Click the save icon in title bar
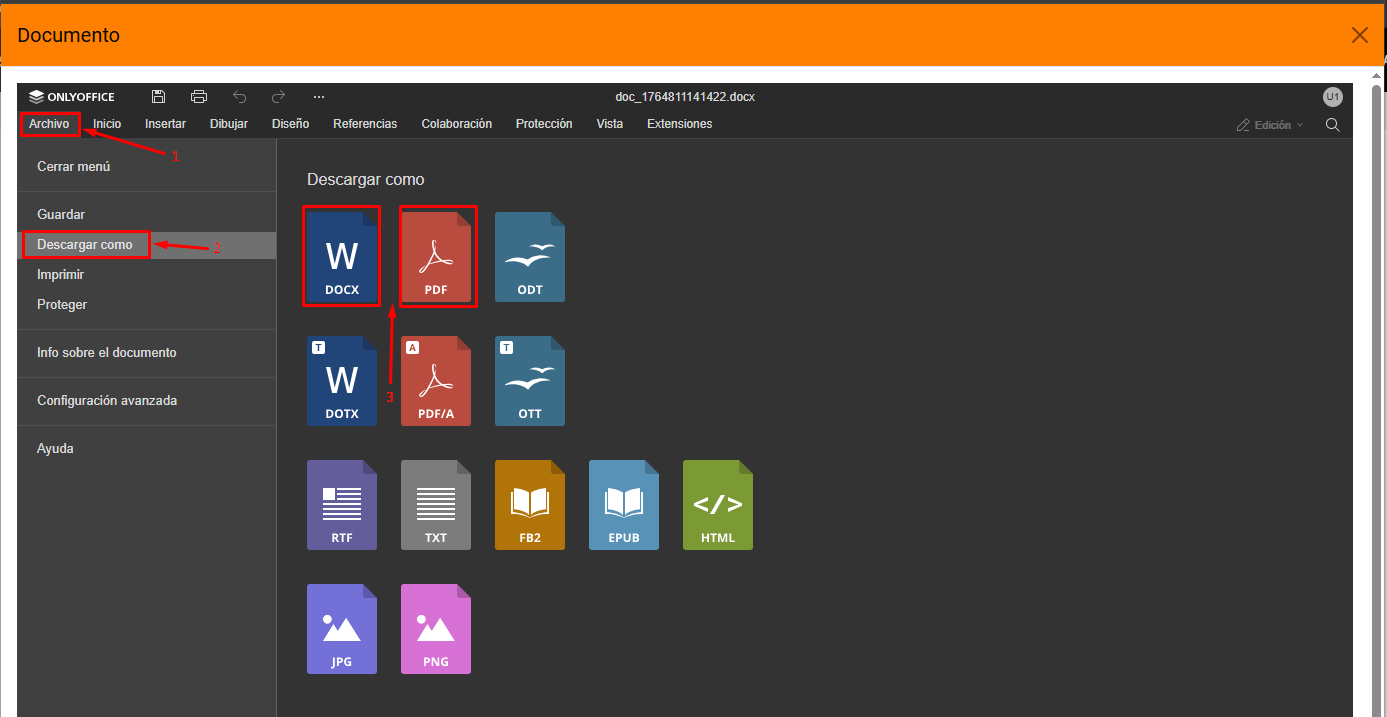 click(159, 97)
